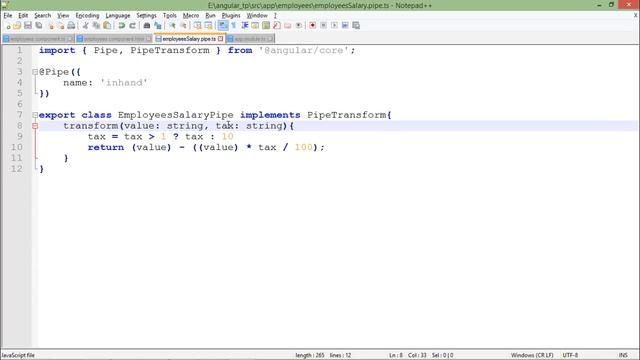The image size is (640, 360).
Task: Switch to employees.component.ts tab
Action: [38, 39]
